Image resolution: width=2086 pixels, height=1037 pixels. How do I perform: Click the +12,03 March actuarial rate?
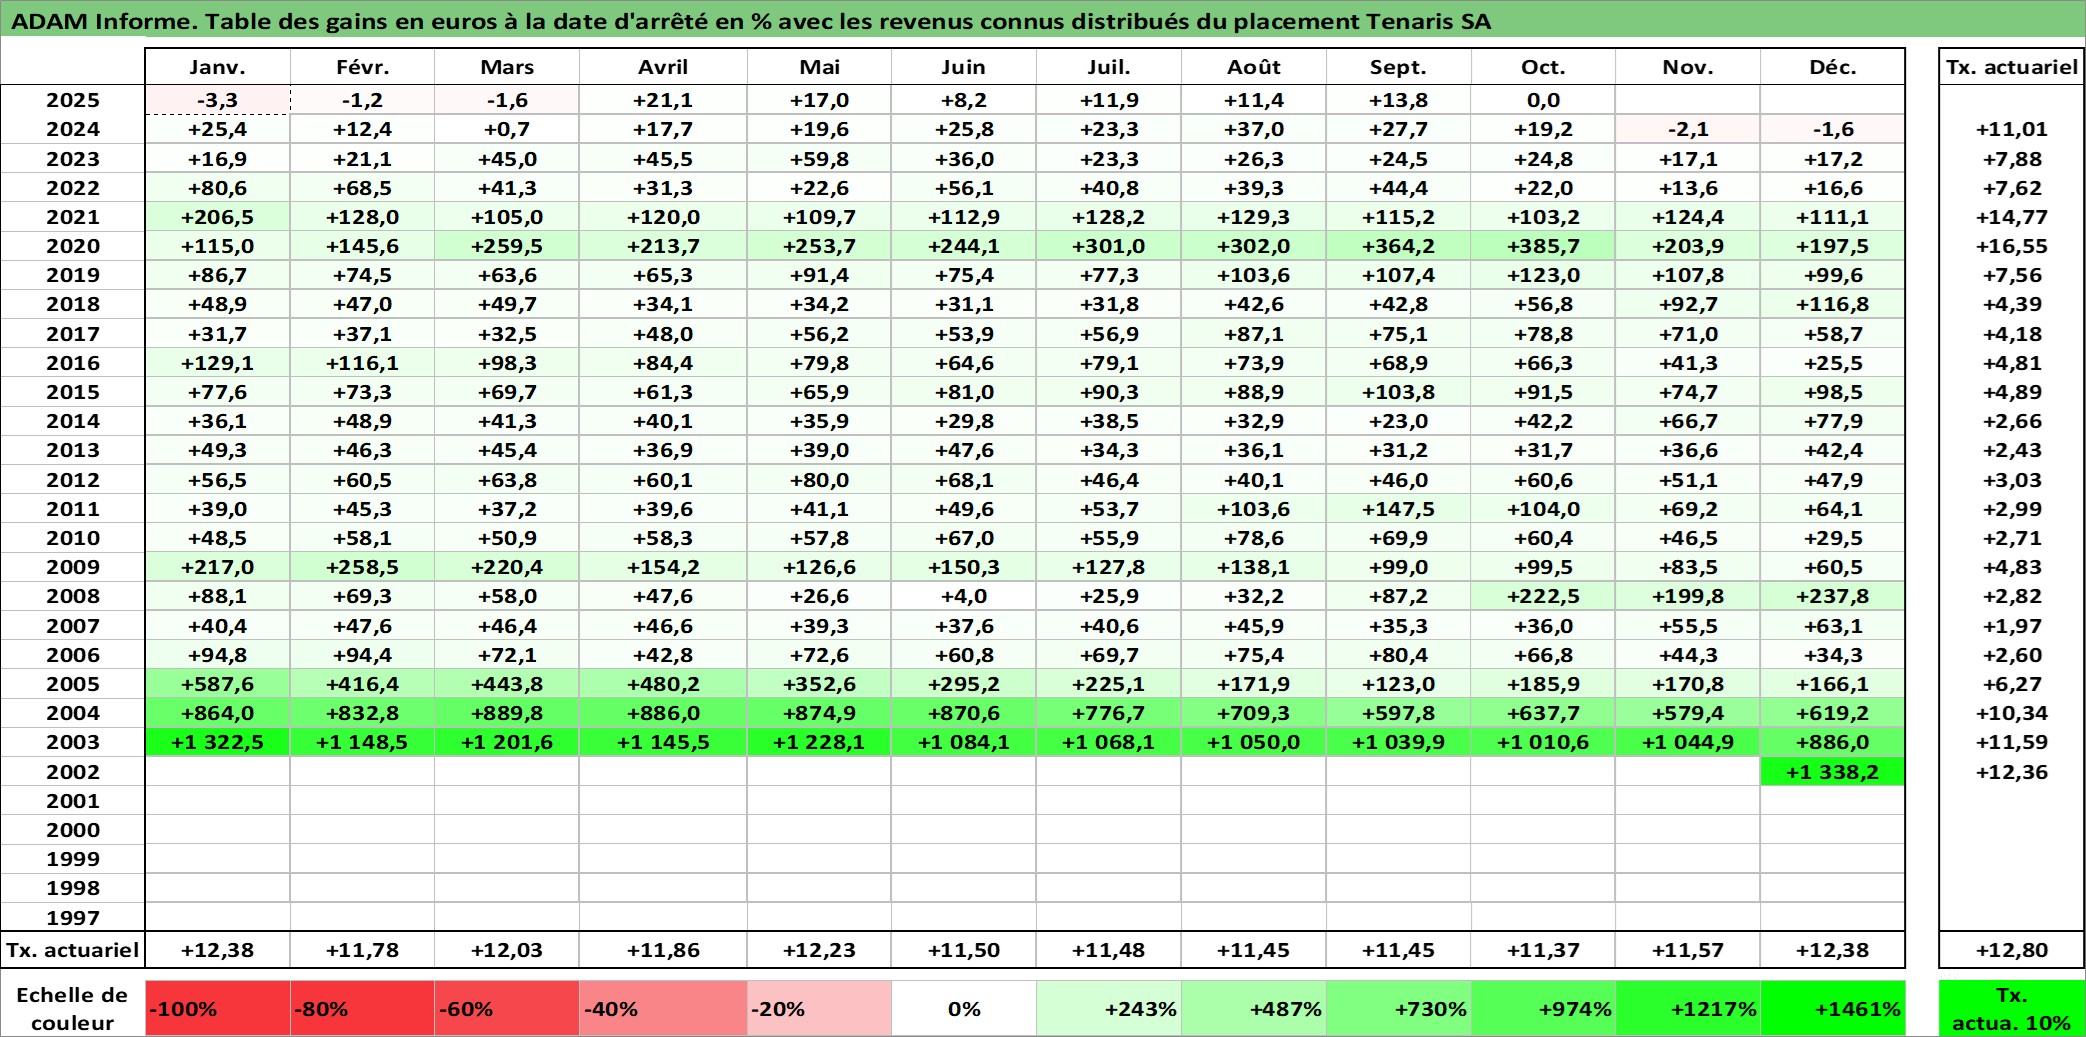[x=507, y=950]
